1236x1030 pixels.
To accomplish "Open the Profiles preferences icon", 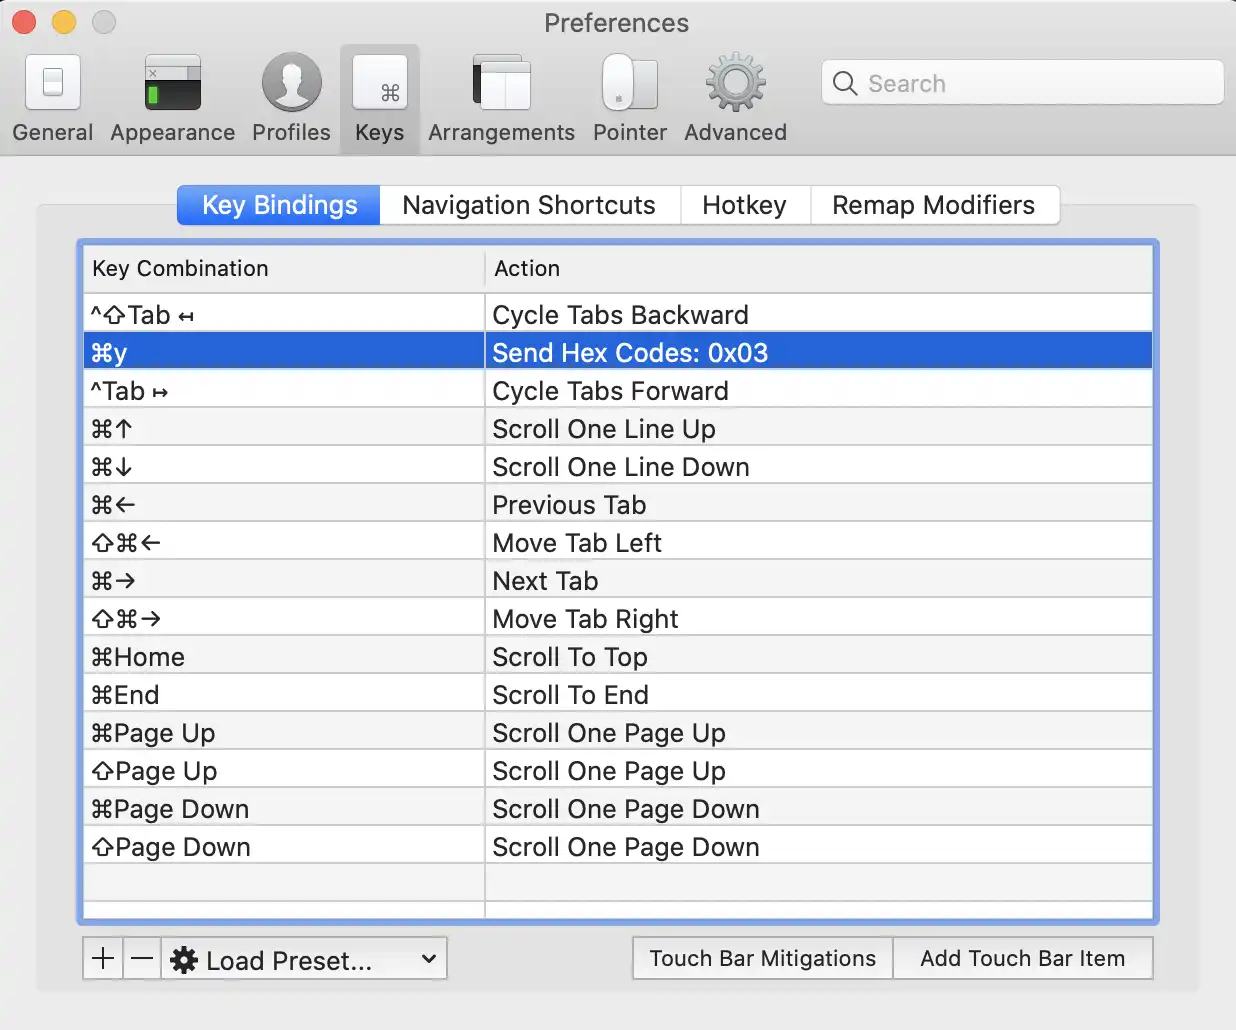I will click(291, 82).
